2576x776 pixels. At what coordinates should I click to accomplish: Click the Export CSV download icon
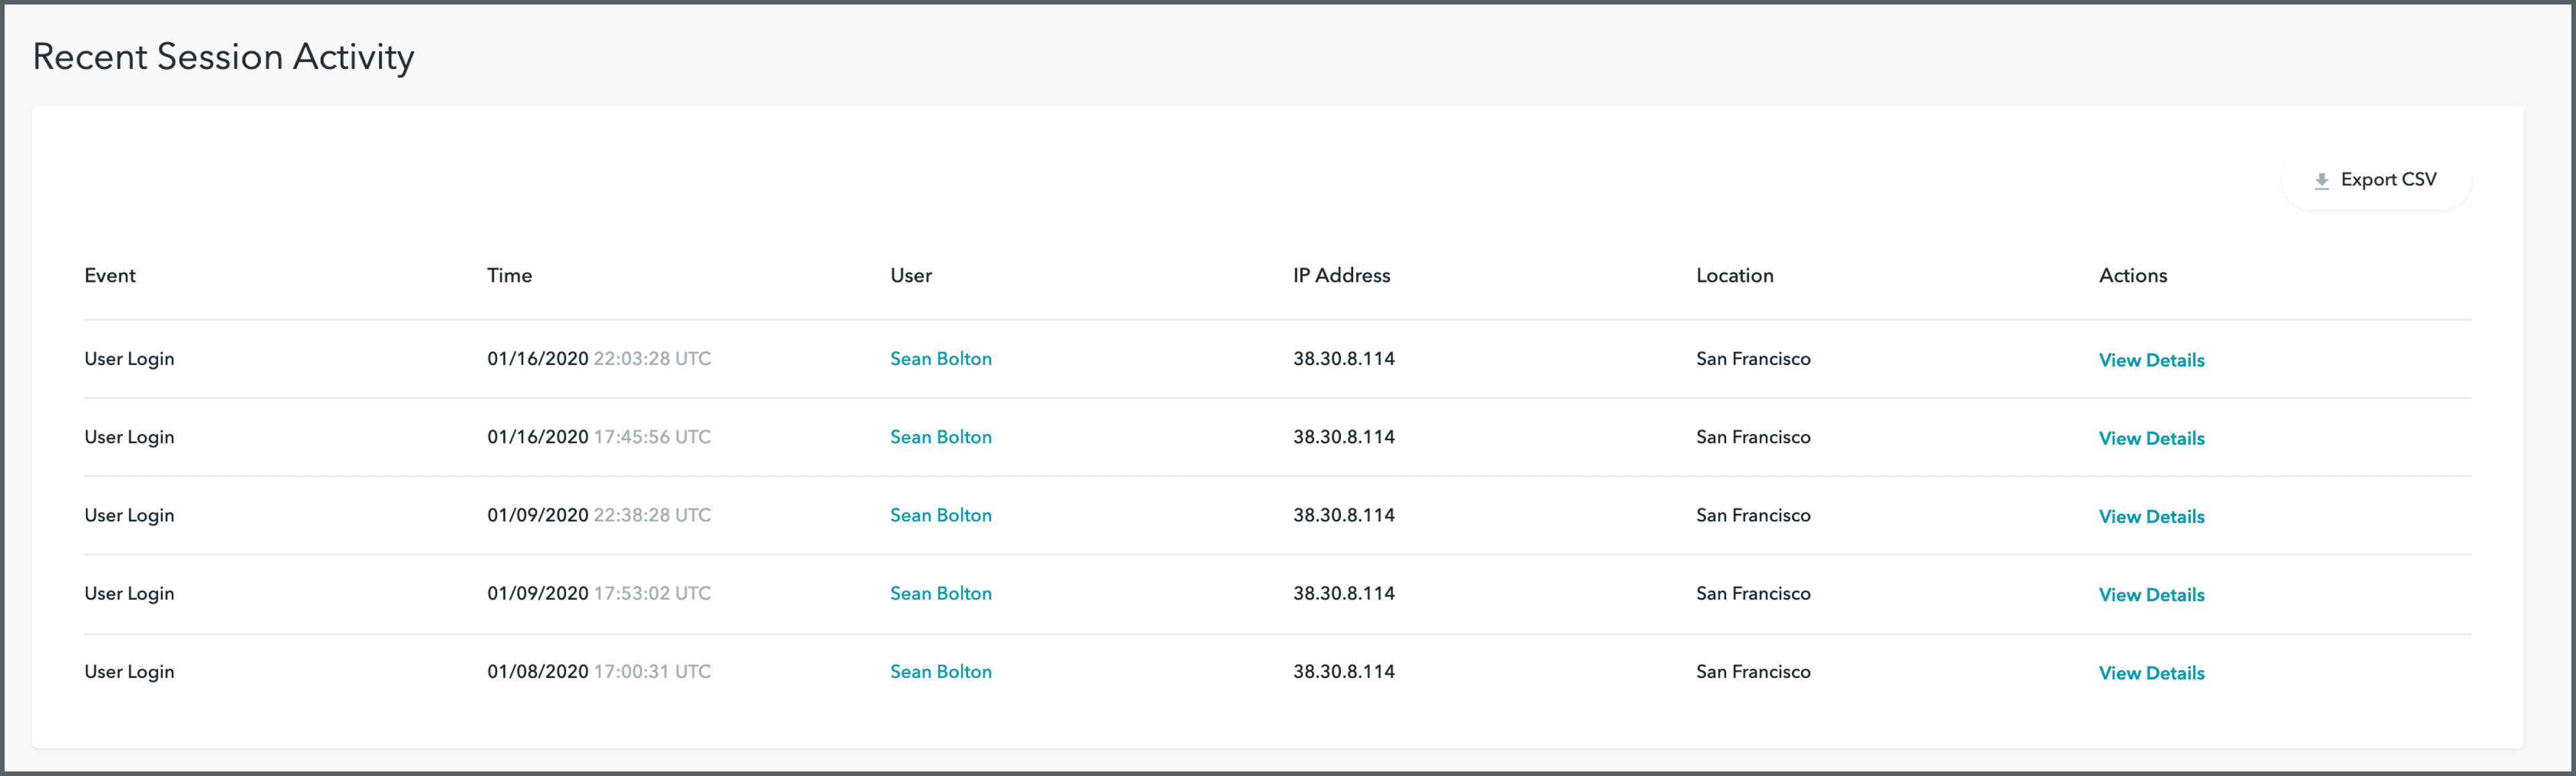click(x=2321, y=181)
